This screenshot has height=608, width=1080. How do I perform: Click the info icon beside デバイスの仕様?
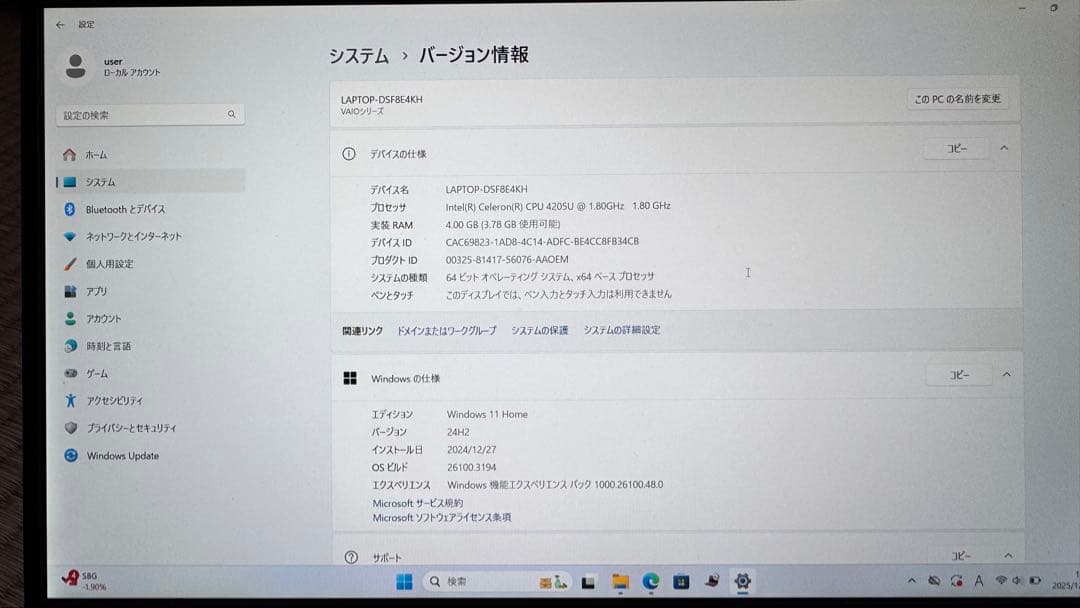(349, 154)
